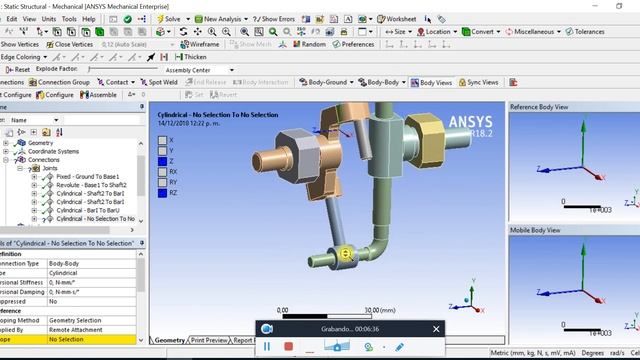Select the solid green Body selection filter
640x360 pixels.
pyautogui.click(x=100, y=32)
